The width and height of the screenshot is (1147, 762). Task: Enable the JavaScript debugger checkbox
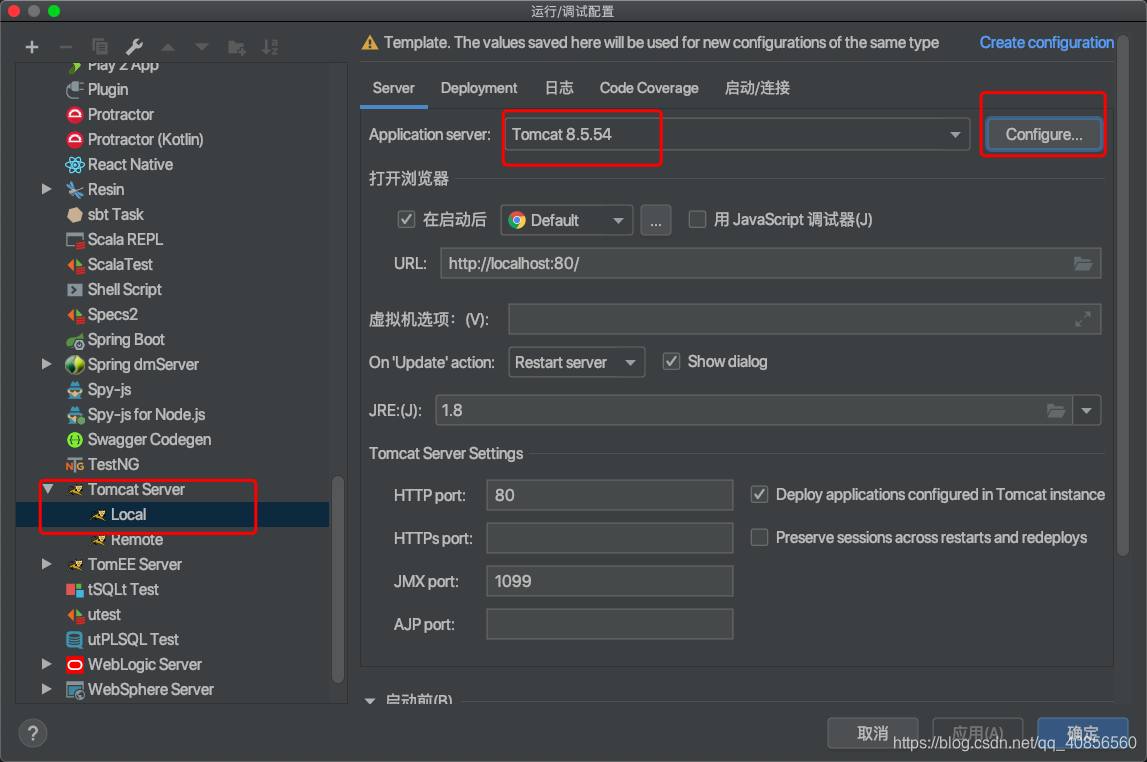[x=697, y=219]
